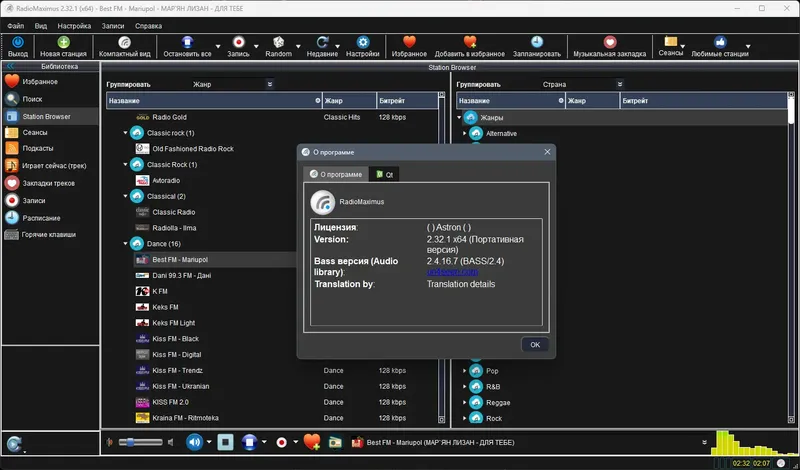This screenshot has width=800, height=470.
Task: Adjust the volume slider in player bar
Action: click(140, 442)
